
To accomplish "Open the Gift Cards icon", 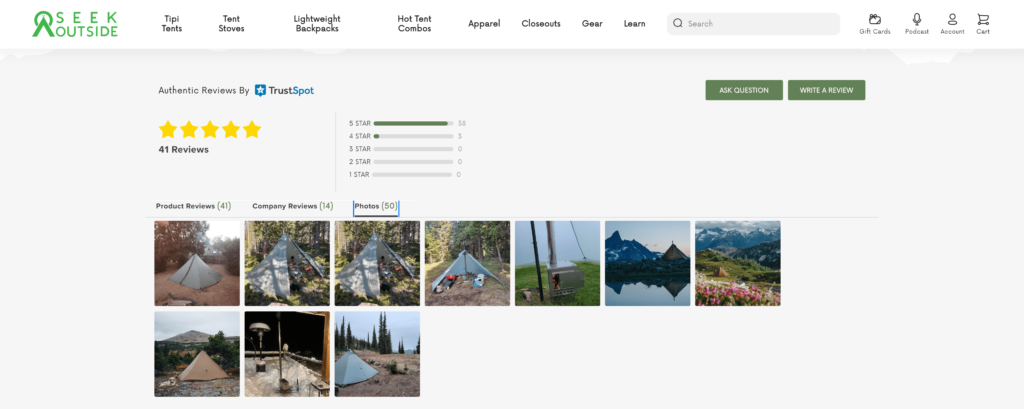I will (874, 20).
